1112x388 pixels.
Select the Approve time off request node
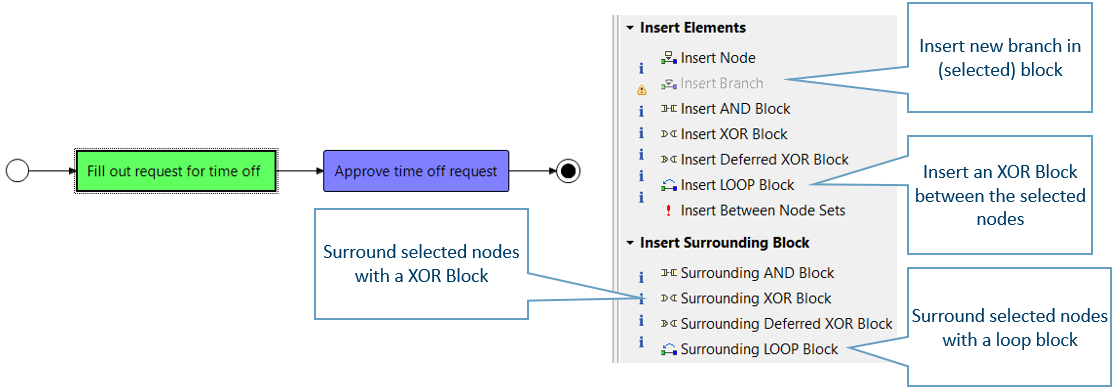click(416, 171)
